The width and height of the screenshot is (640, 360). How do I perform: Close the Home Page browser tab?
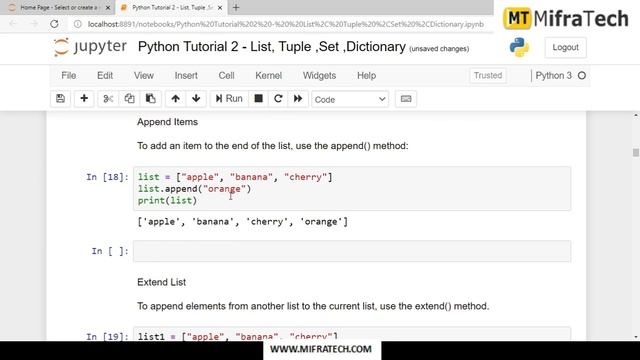(108, 8)
